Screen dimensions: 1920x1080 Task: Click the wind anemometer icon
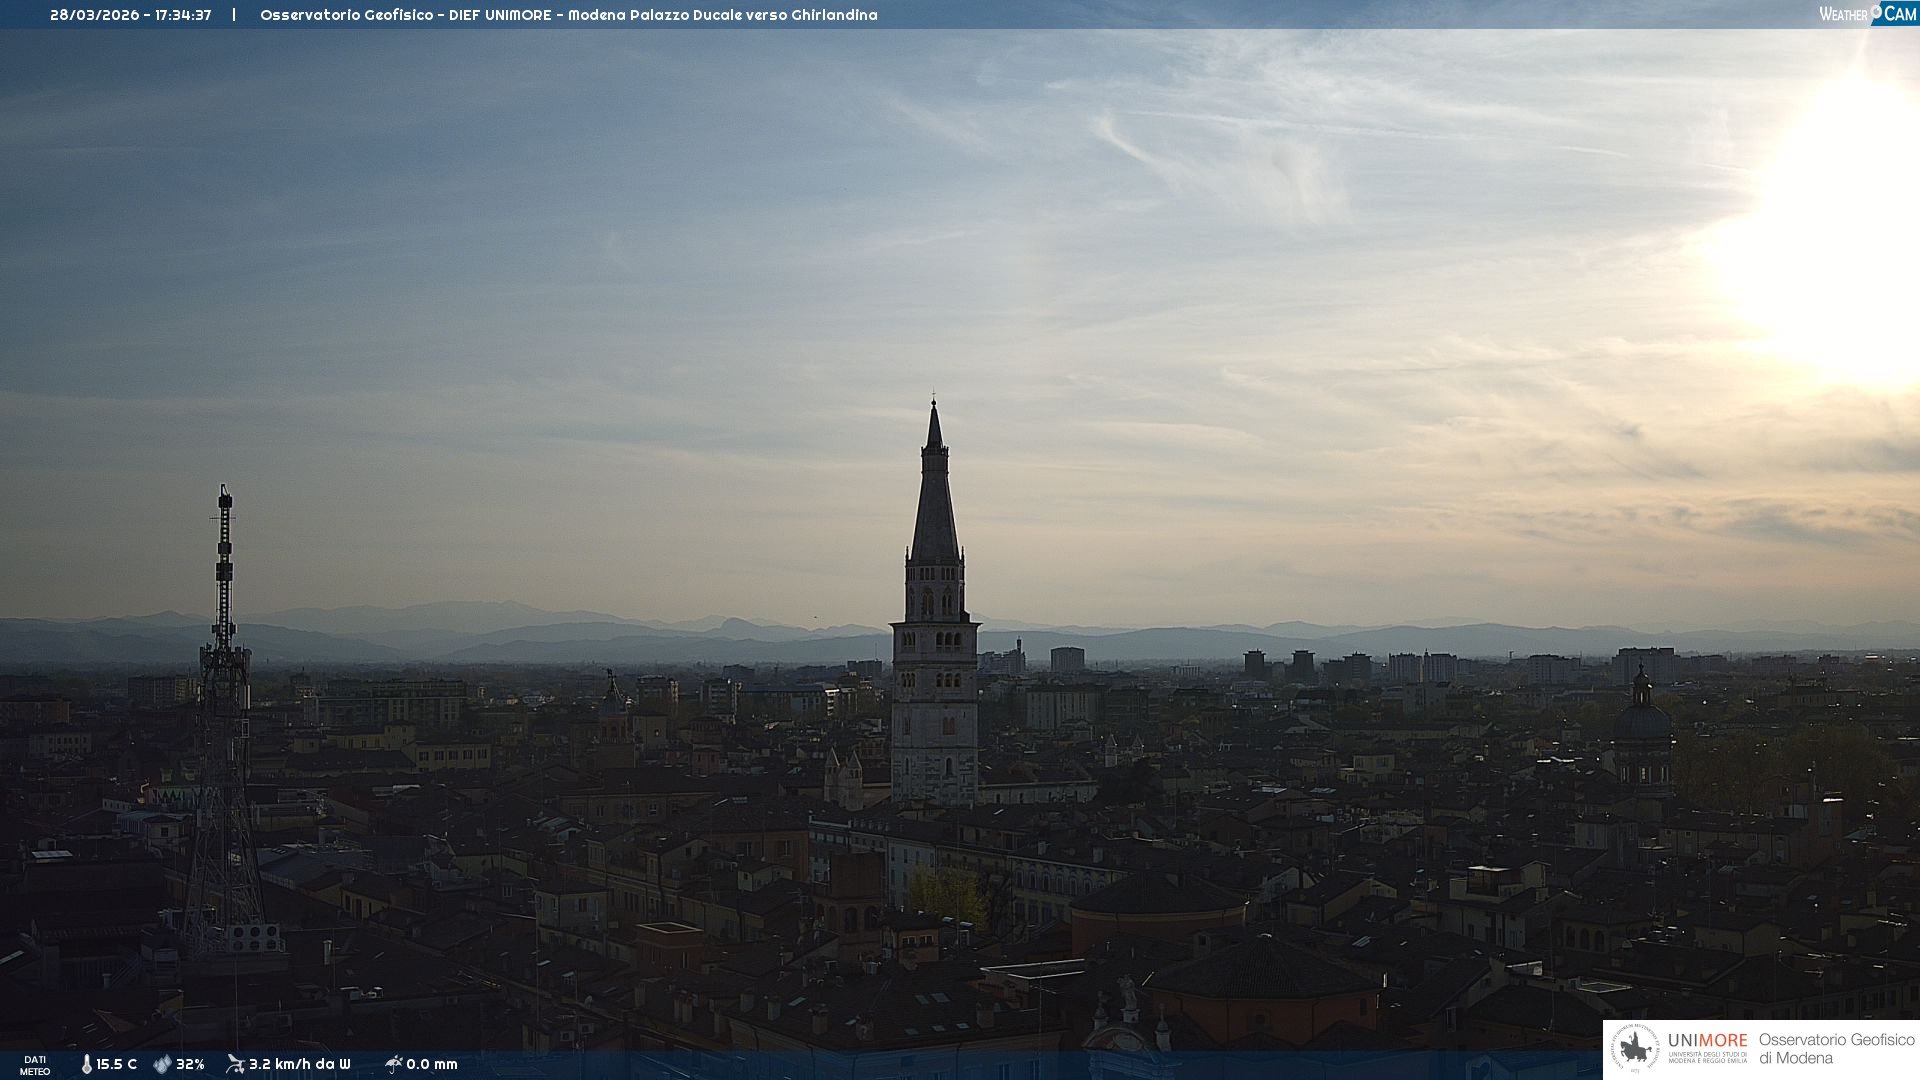[x=235, y=1064]
